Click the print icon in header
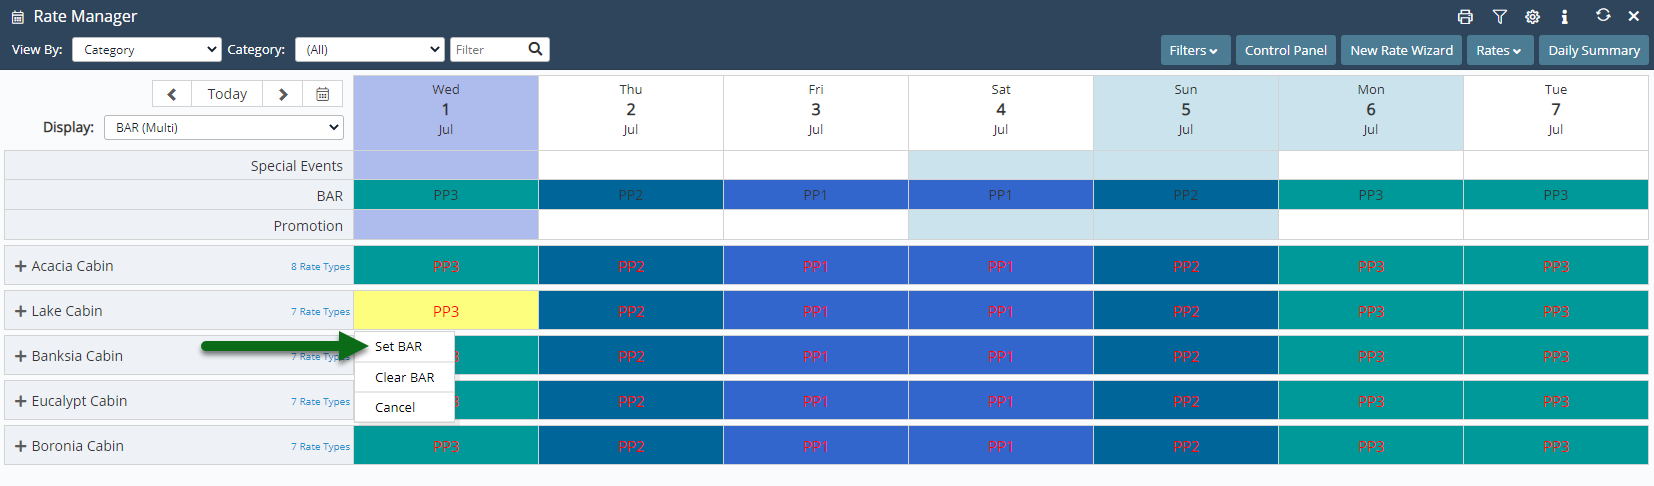1654x486 pixels. (x=1465, y=16)
